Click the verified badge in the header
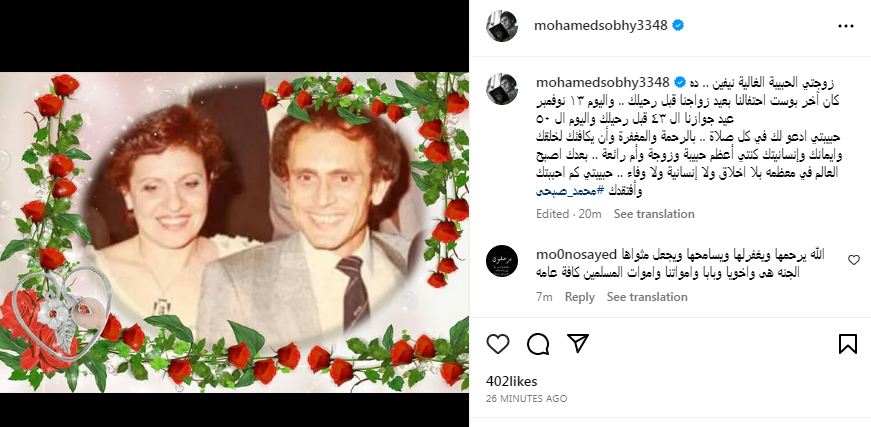Image resolution: width=871 pixels, height=427 pixels. pyautogui.click(x=678, y=26)
